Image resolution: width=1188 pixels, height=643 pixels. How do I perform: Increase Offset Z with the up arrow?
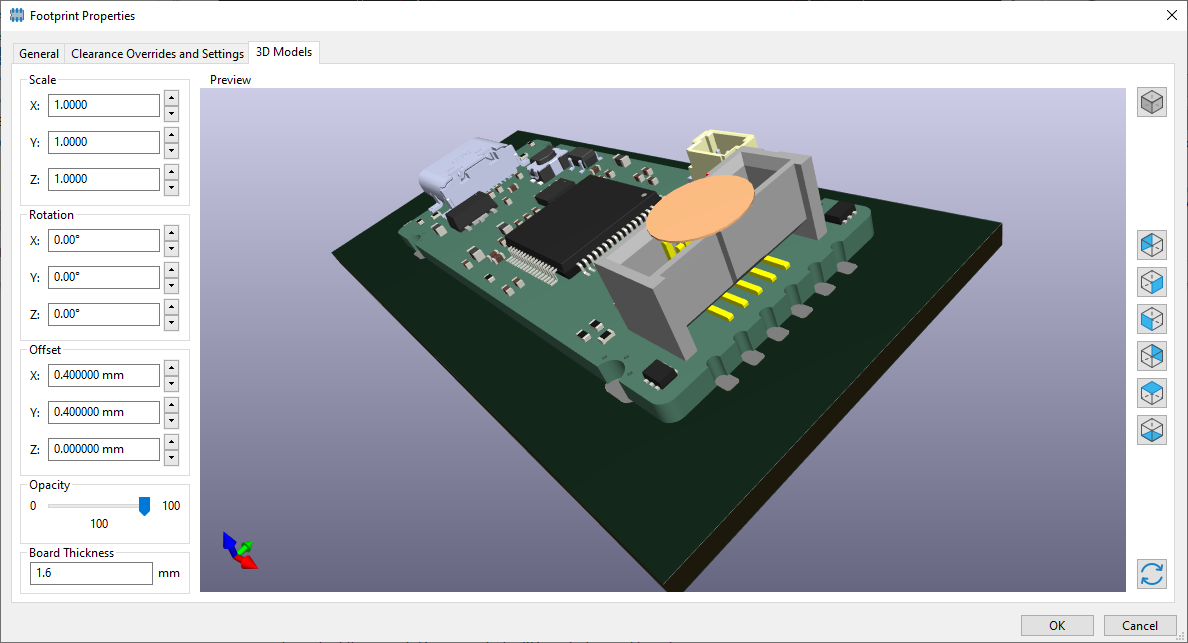pyautogui.click(x=171, y=442)
